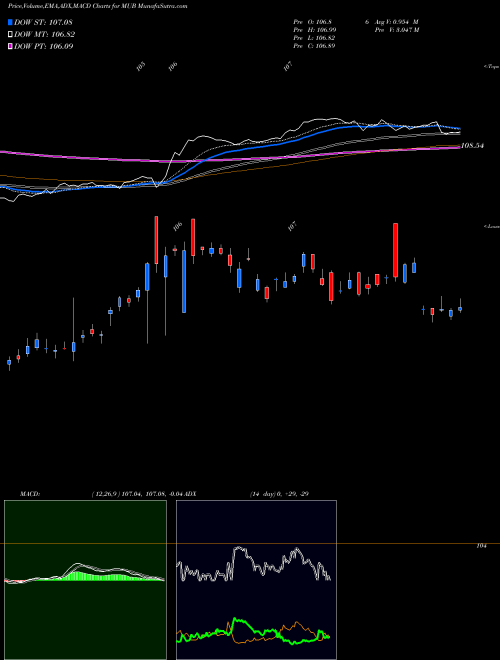Open the green MACD histogram panel
Image resolution: width=500 pixels, height=660 pixels.
click(x=85, y=580)
